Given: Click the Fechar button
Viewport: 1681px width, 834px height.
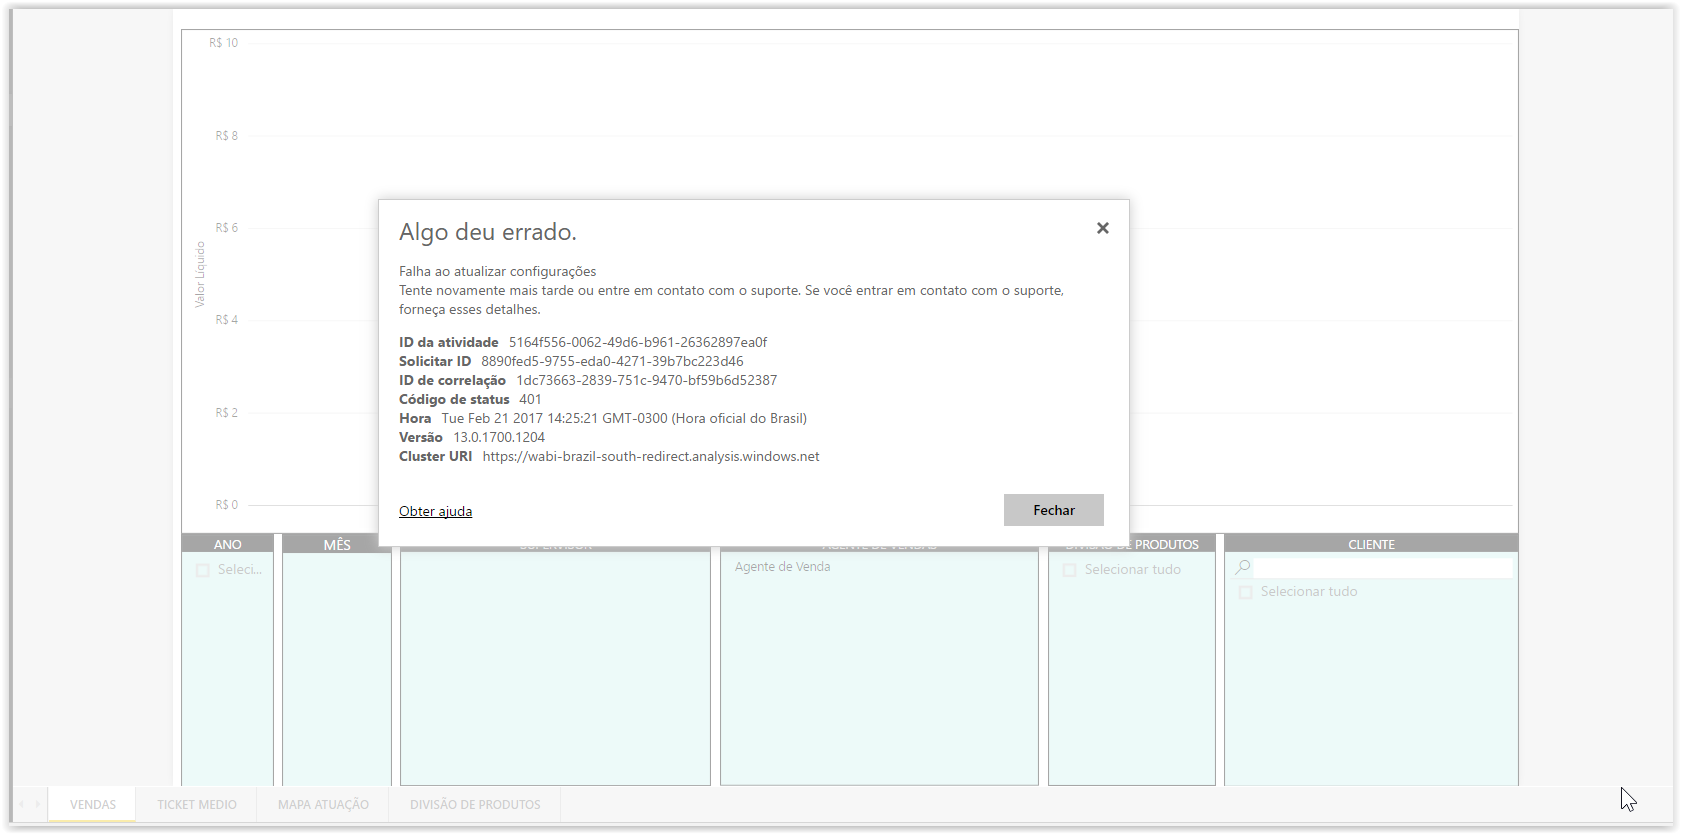Looking at the screenshot, I should coord(1054,510).
